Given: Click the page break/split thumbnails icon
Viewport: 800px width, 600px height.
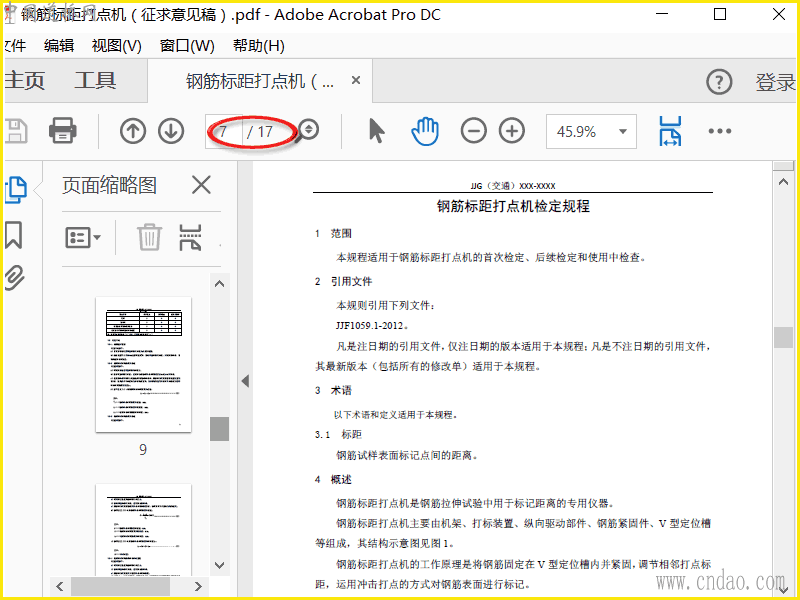Looking at the screenshot, I should (190, 237).
